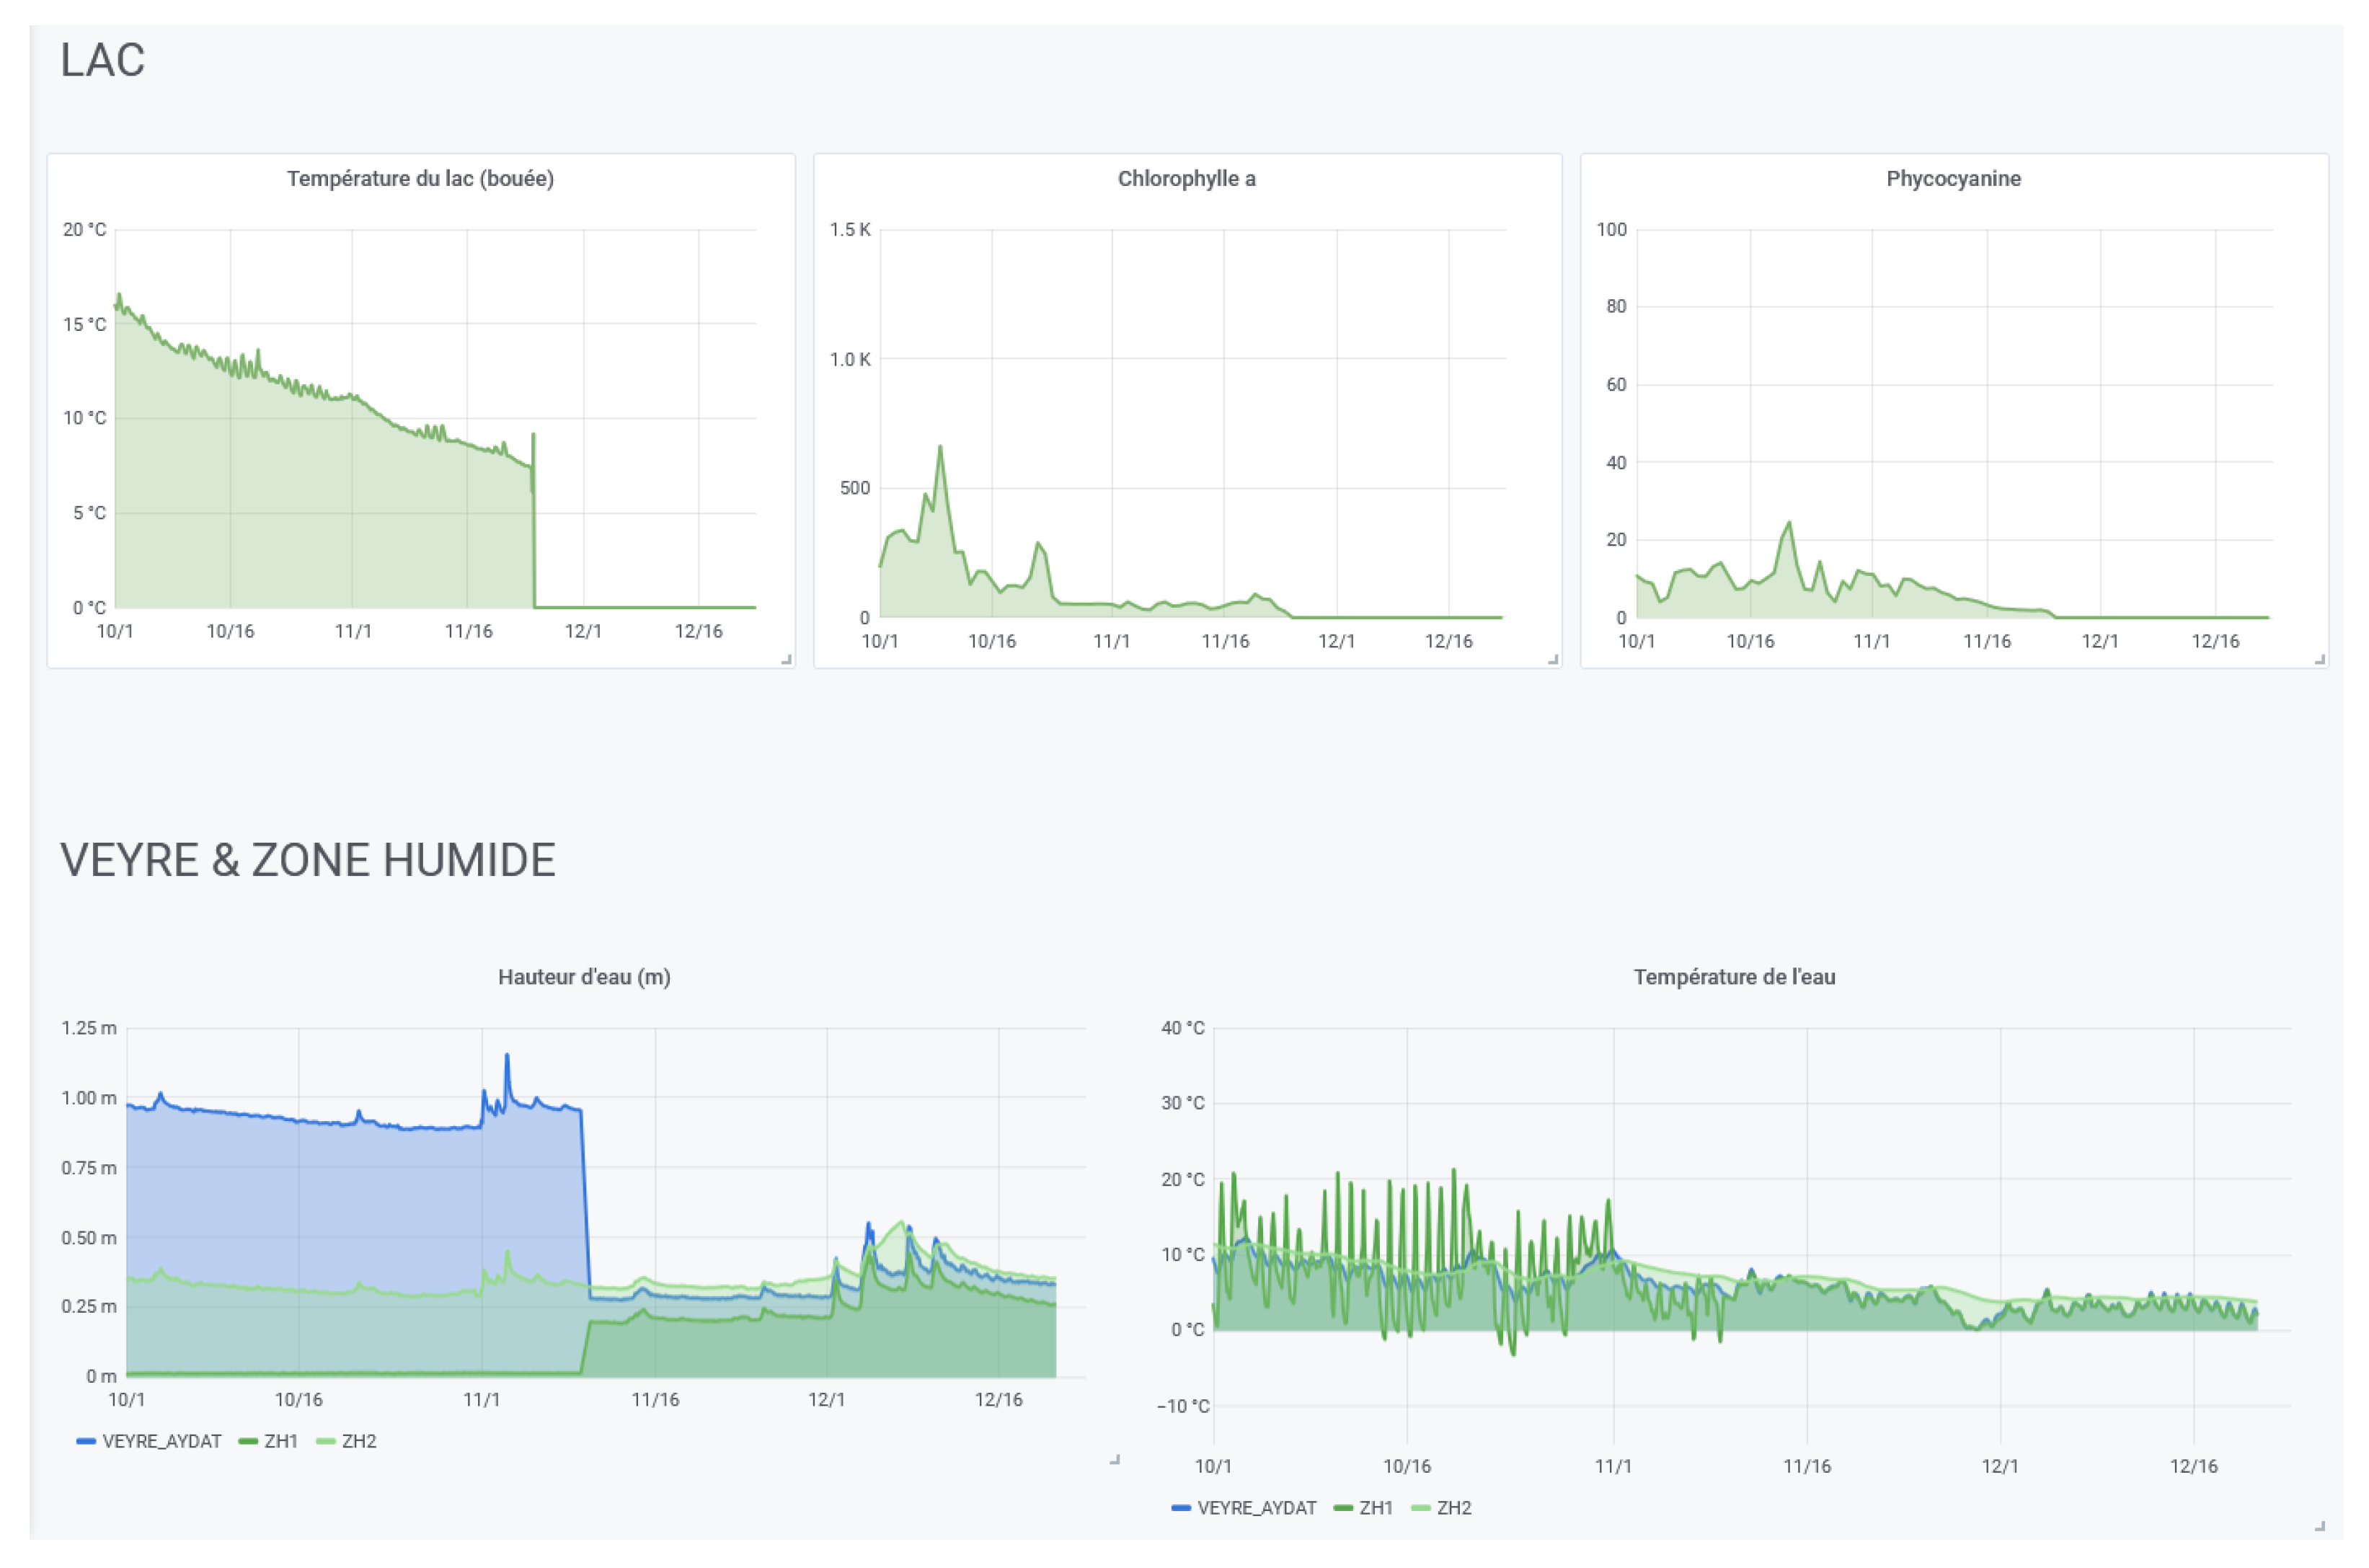This screenshot has width=2369, height=1568.
Task: Click the 5 °C axis label in Température du lac
Action: point(90,513)
